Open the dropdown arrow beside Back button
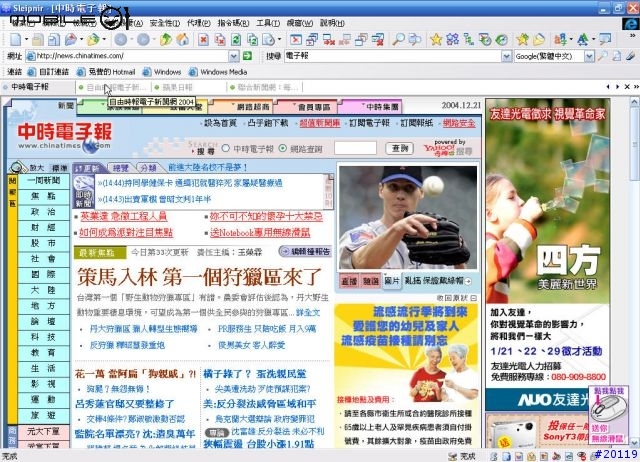 (131, 40)
